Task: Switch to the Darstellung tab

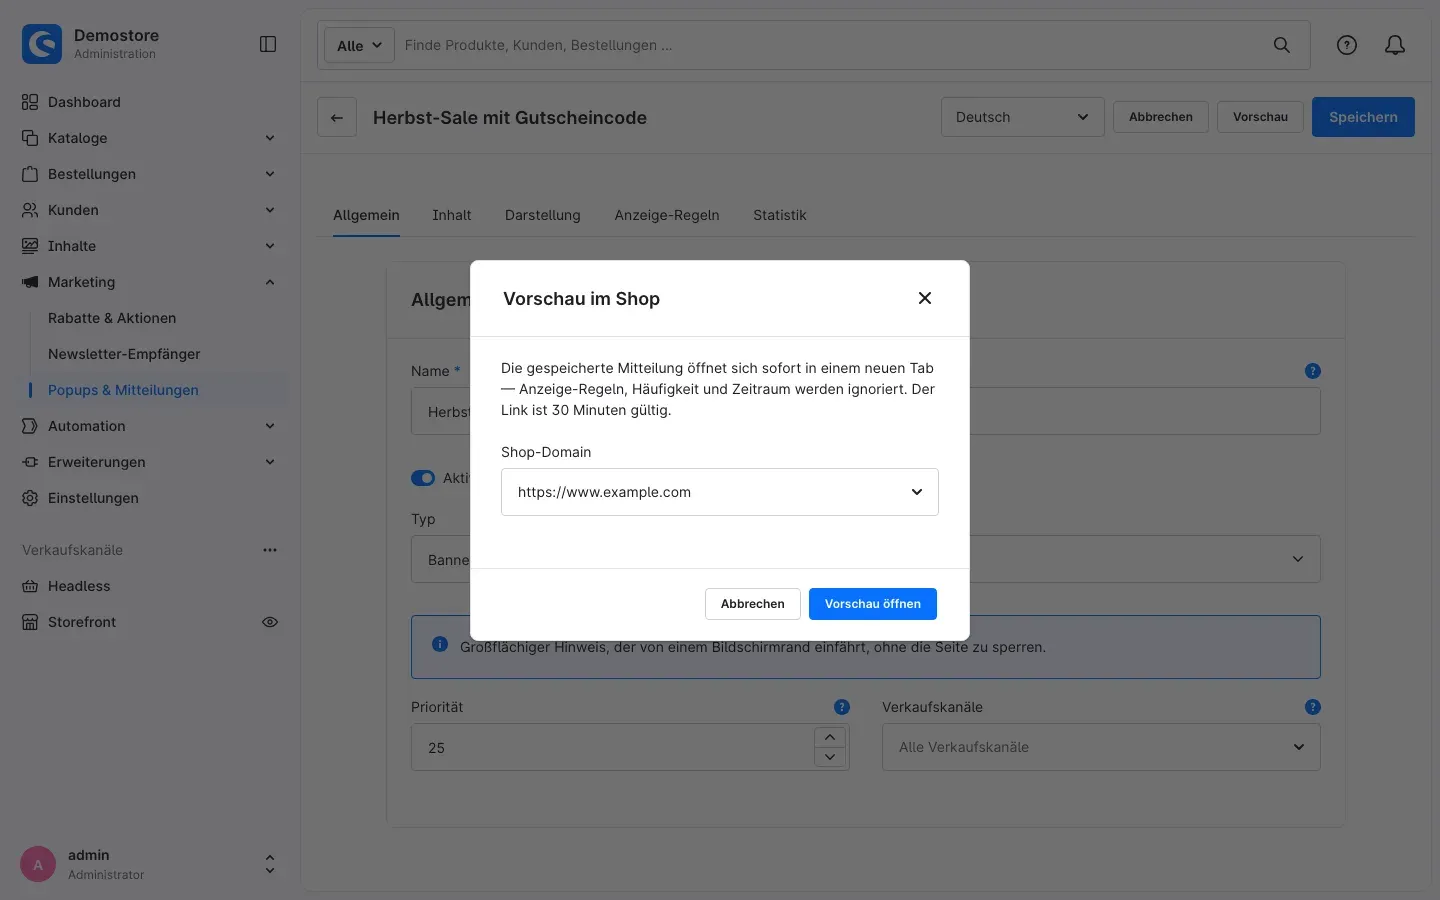Action: (543, 215)
